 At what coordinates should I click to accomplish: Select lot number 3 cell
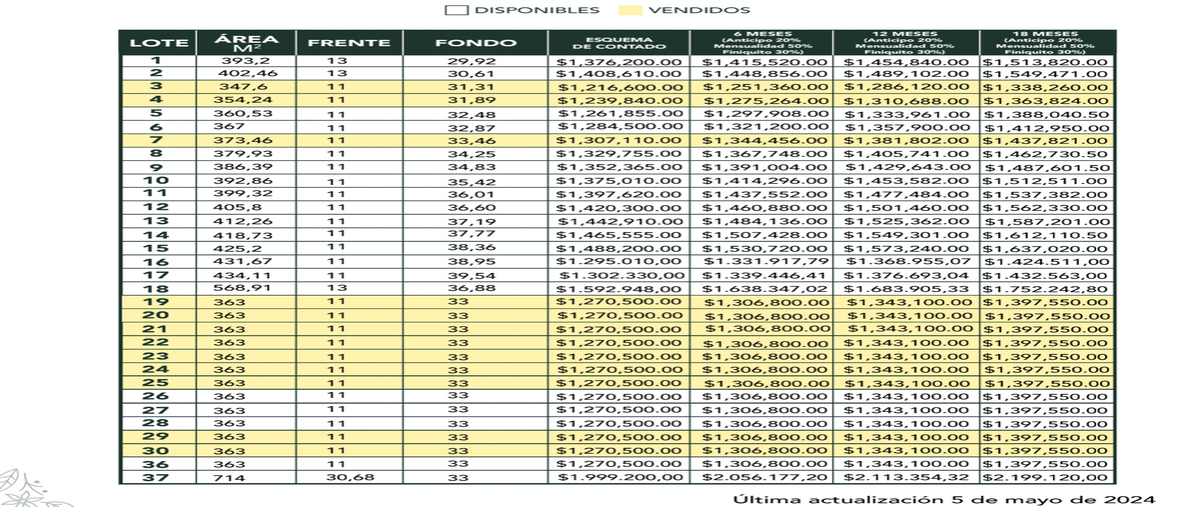pyautogui.click(x=155, y=87)
